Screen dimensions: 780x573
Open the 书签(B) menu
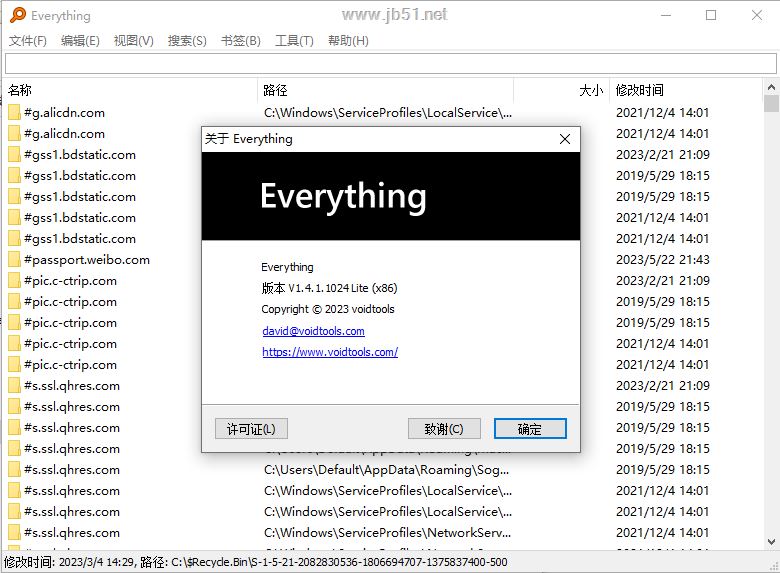(241, 41)
